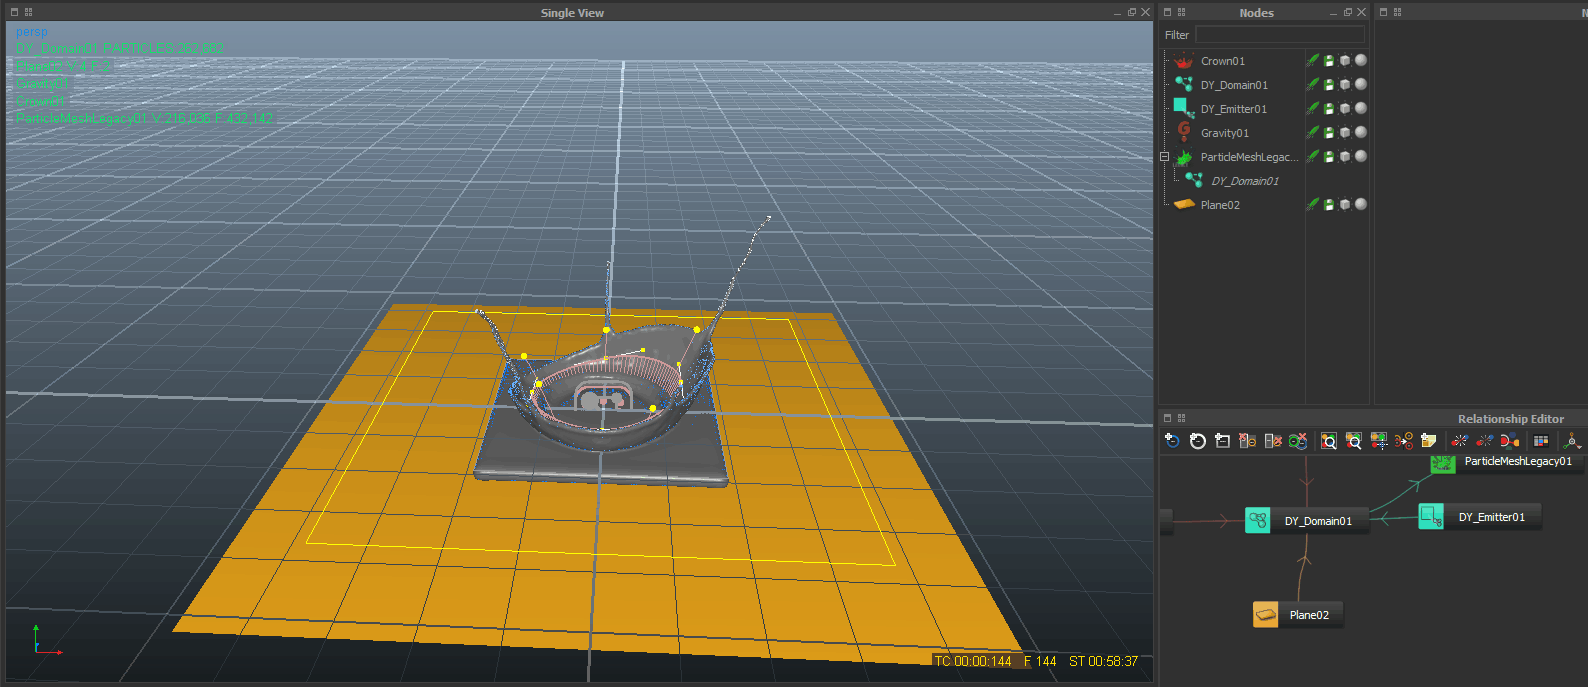Collapse the ParticleMeshLegacy tree item

point(1164,157)
